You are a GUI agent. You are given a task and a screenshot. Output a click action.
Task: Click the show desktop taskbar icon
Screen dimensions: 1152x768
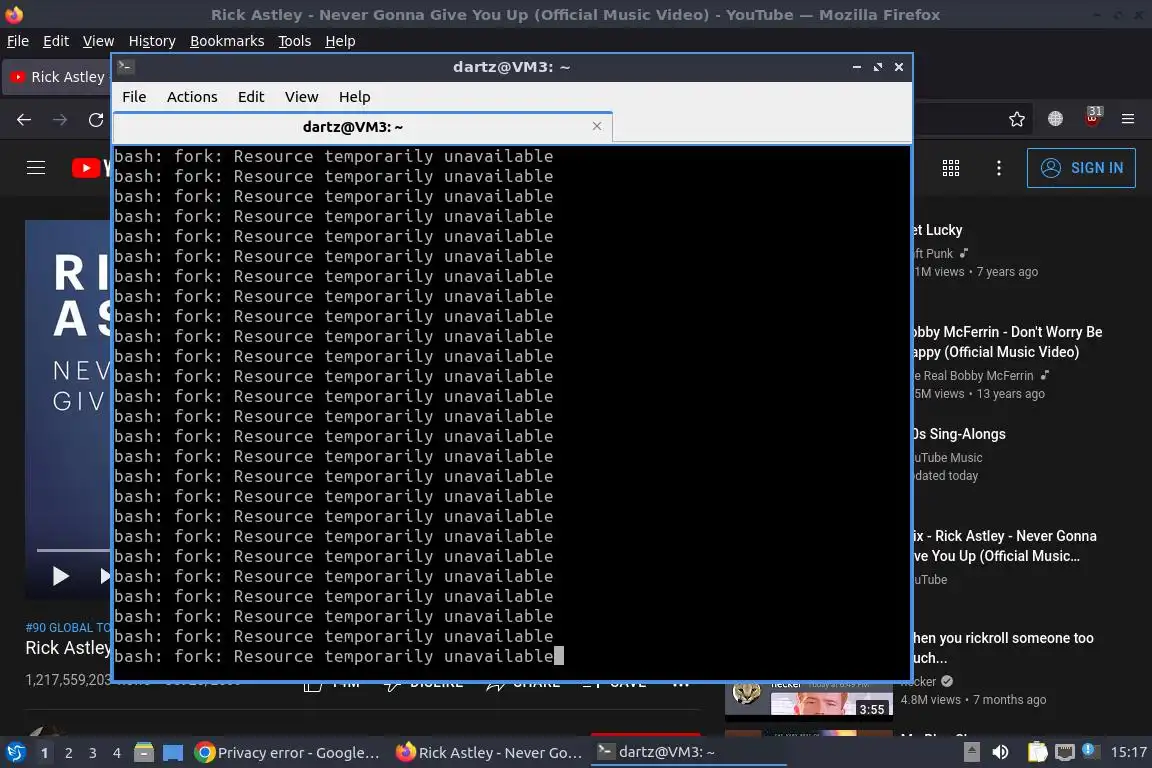pyautogui.click(x=173, y=752)
